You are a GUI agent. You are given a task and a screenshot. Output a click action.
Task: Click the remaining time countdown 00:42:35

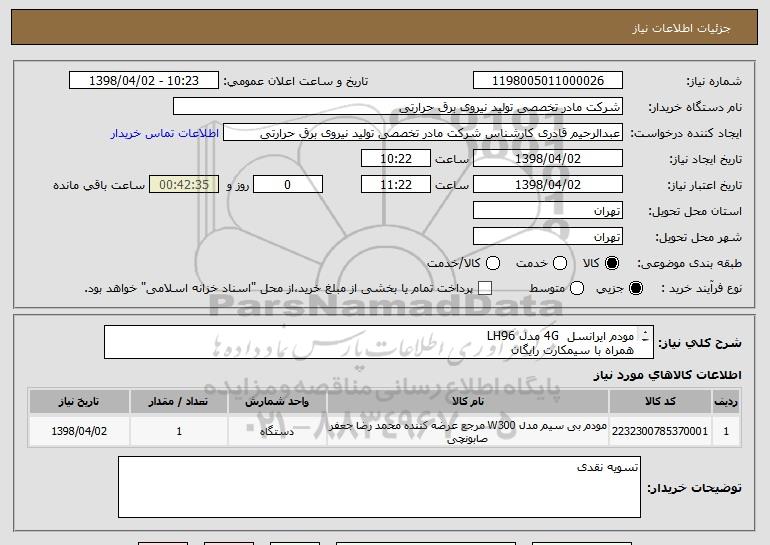184,185
